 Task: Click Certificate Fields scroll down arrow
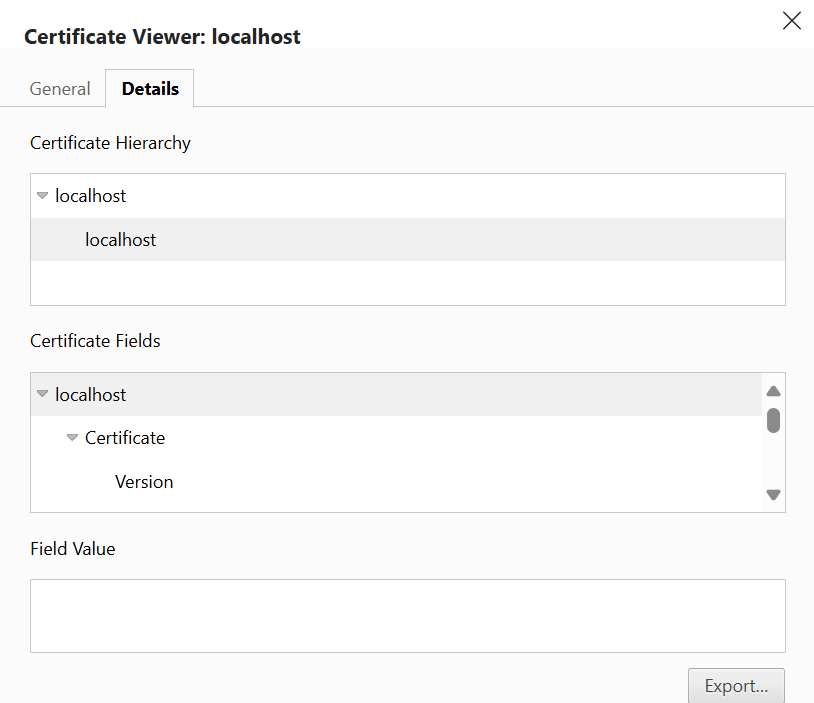tap(773, 494)
